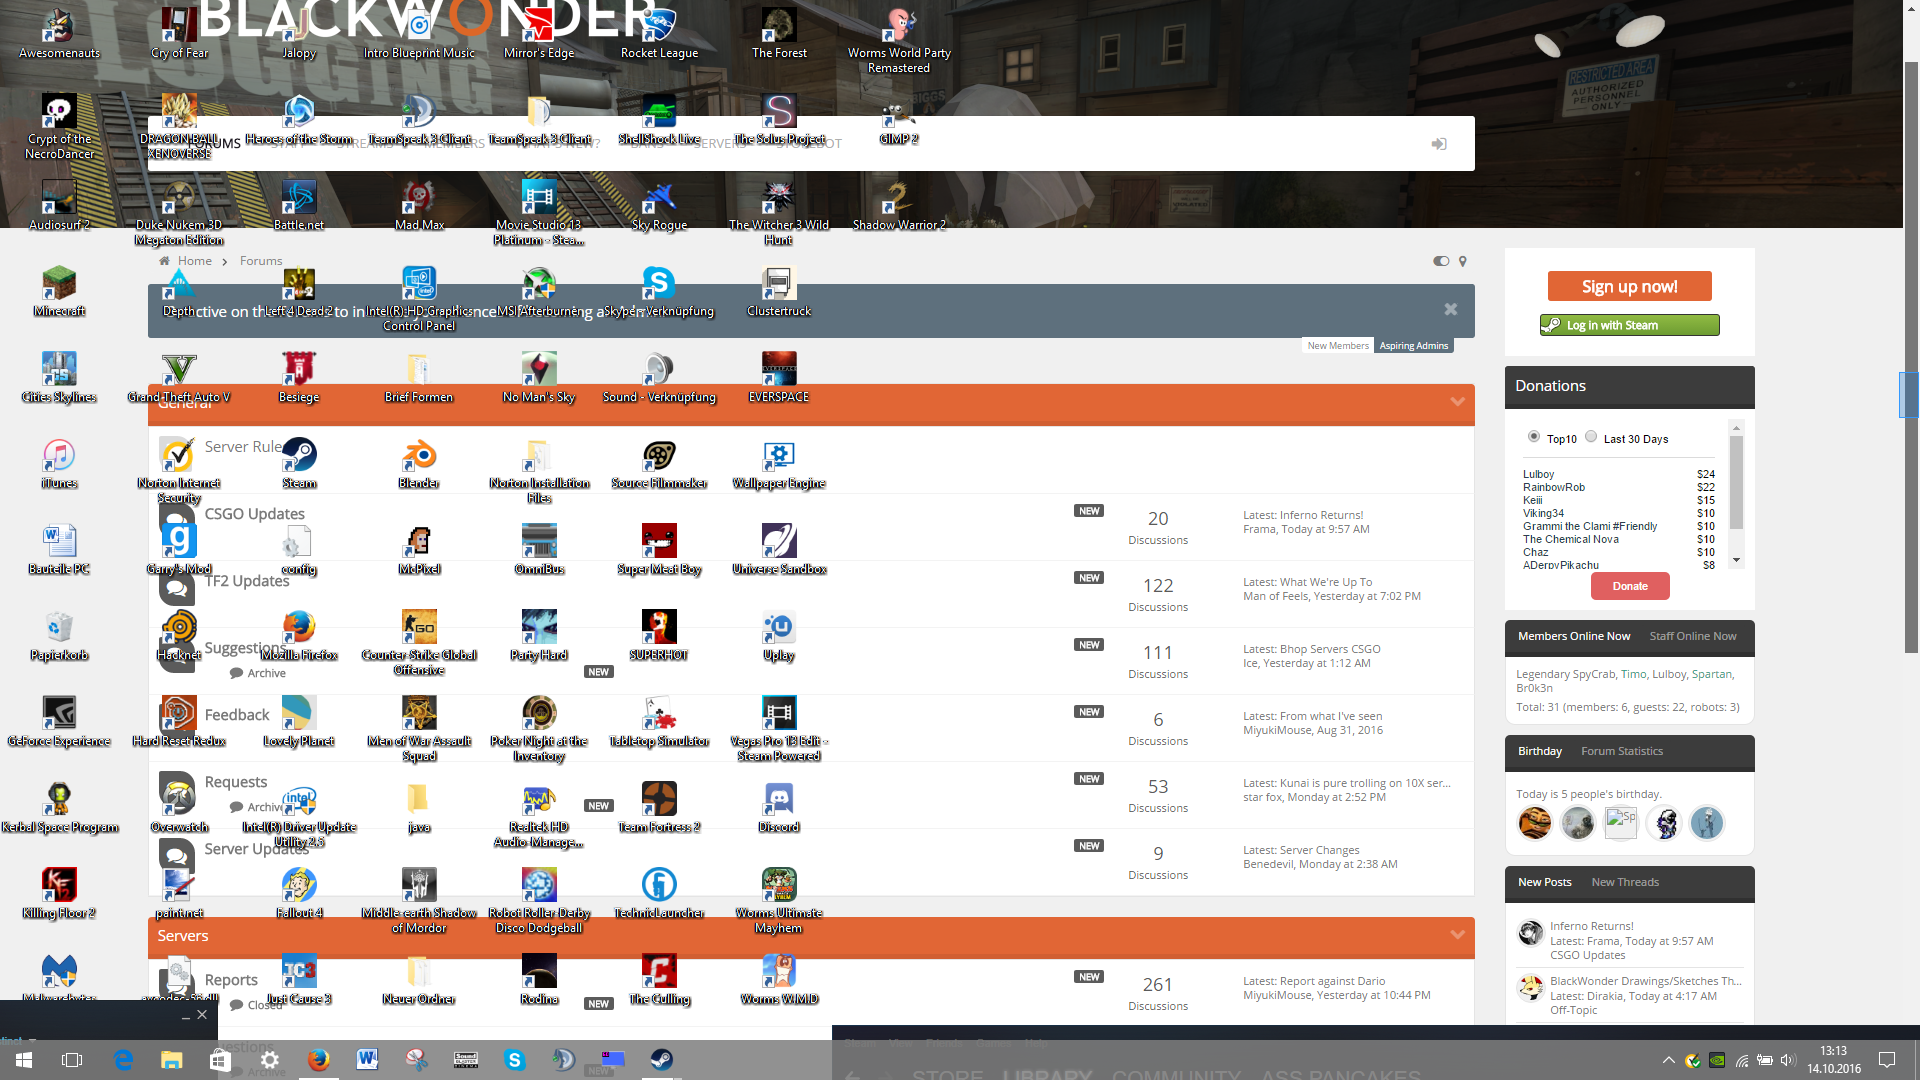Open Garry's Mod desktop shortcut
Screen dimensions: 1920x1080
[x=179, y=549]
